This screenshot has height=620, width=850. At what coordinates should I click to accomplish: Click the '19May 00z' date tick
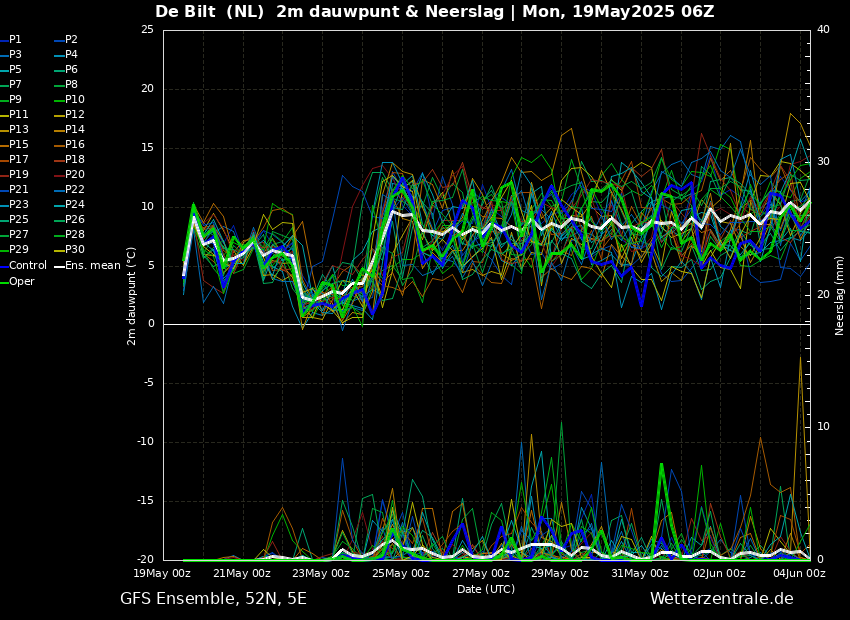click(x=164, y=573)
